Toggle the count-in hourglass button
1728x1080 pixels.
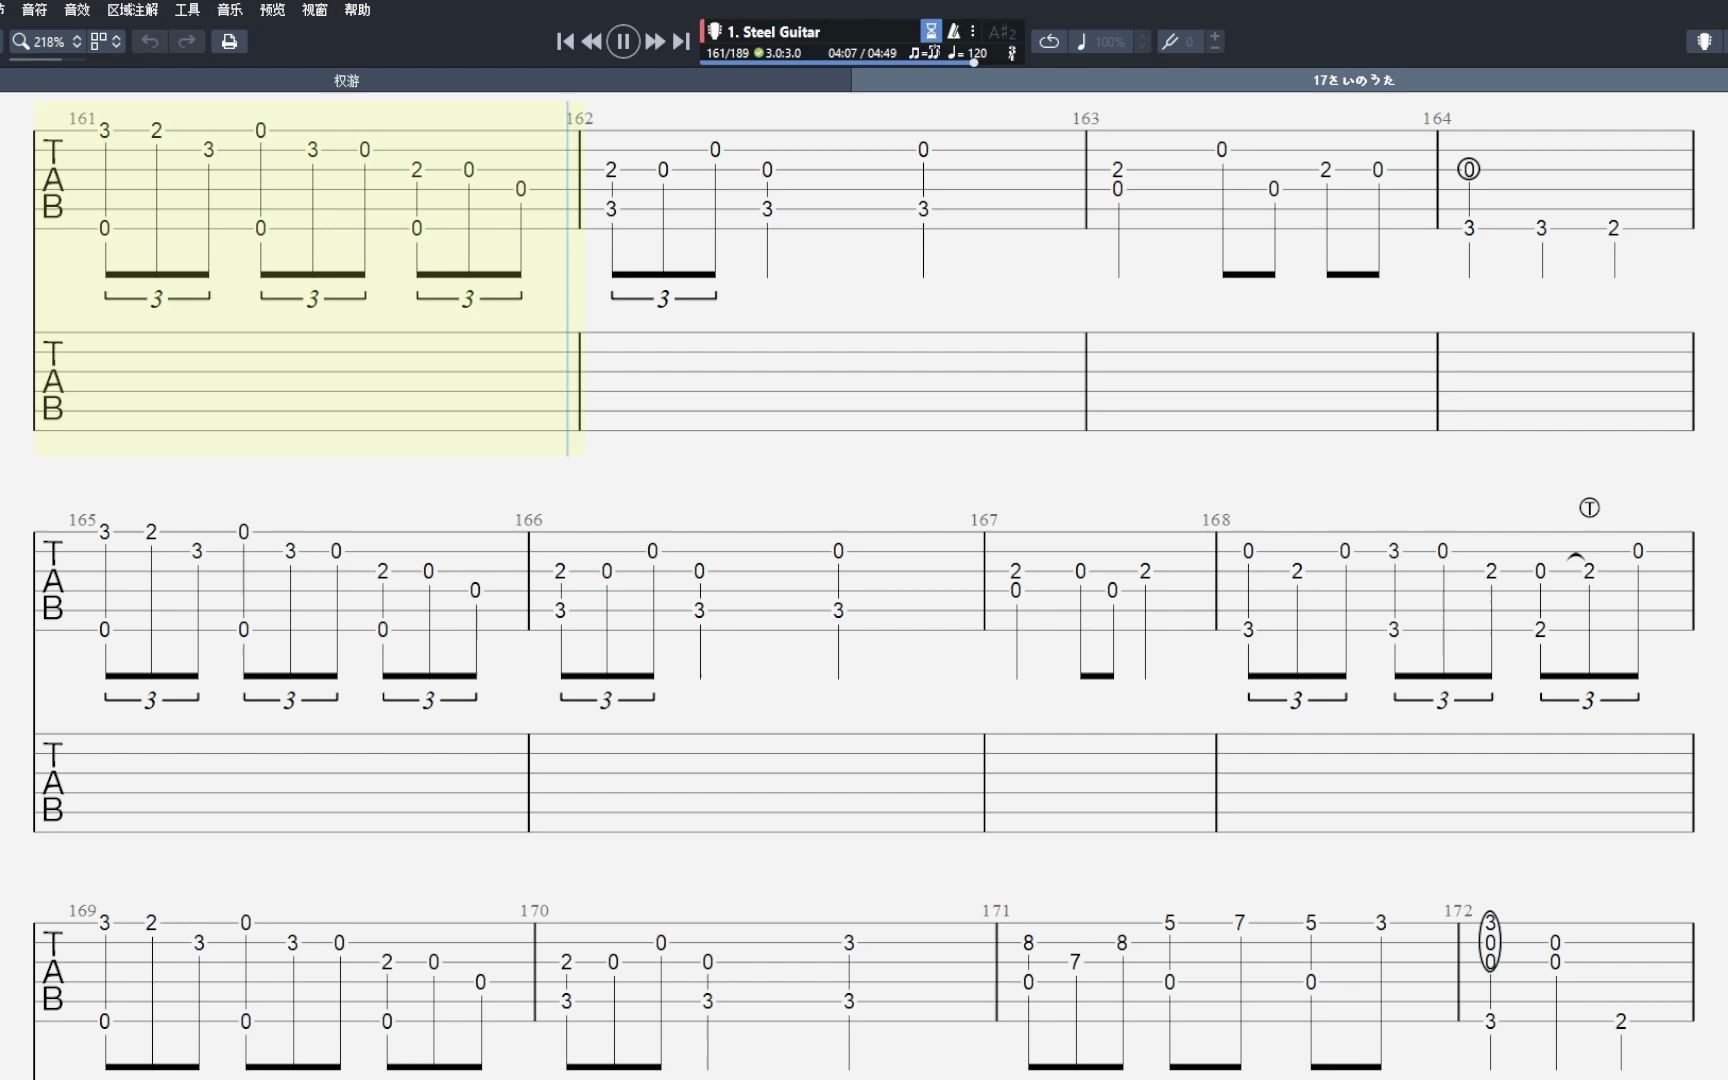pyautogui.click(x=931, y=32)
